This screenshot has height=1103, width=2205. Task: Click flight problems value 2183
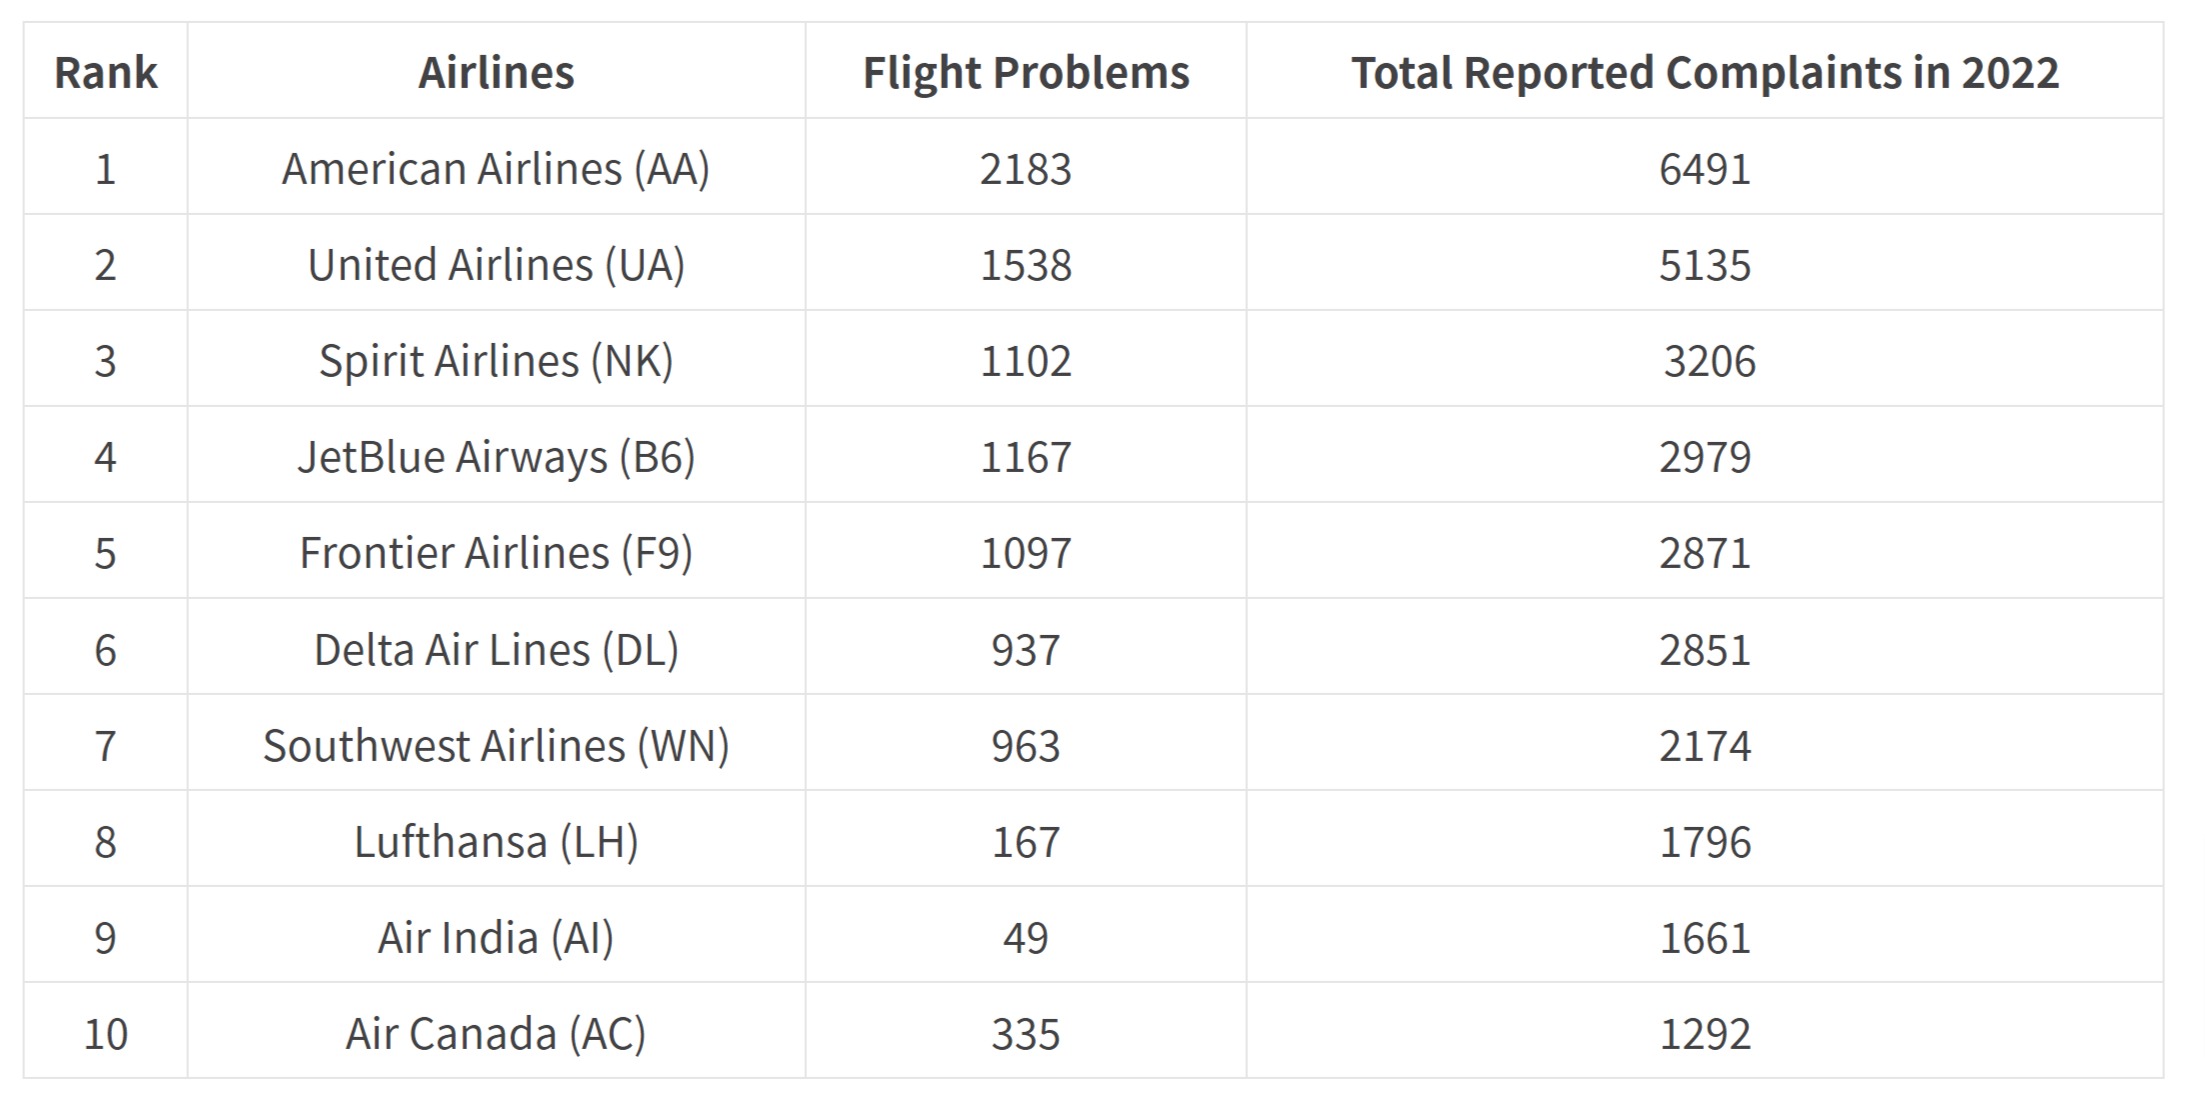pyautogui.click(x=1026, y=169)
